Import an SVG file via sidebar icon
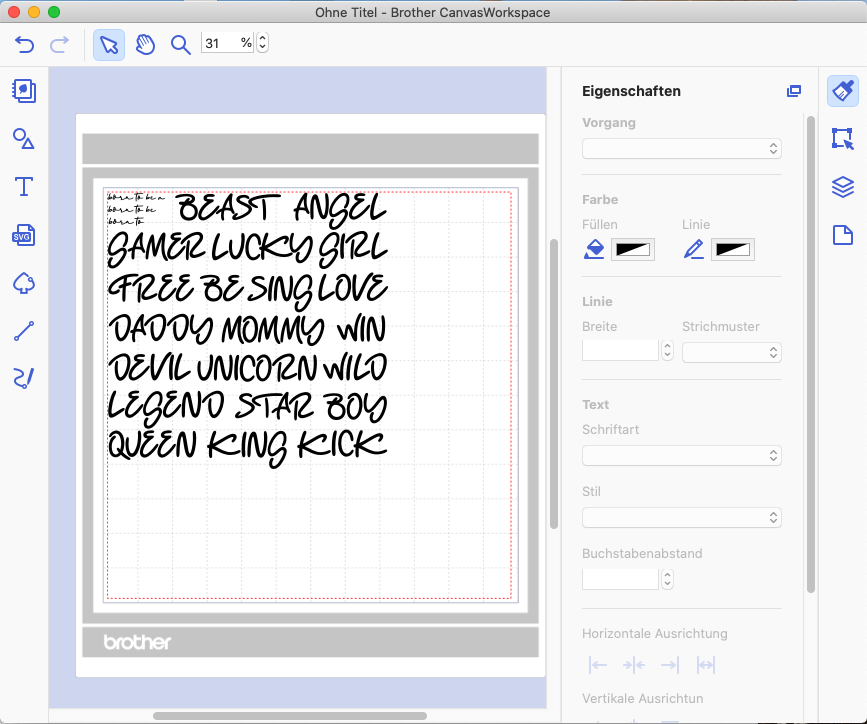 [24, 235]
